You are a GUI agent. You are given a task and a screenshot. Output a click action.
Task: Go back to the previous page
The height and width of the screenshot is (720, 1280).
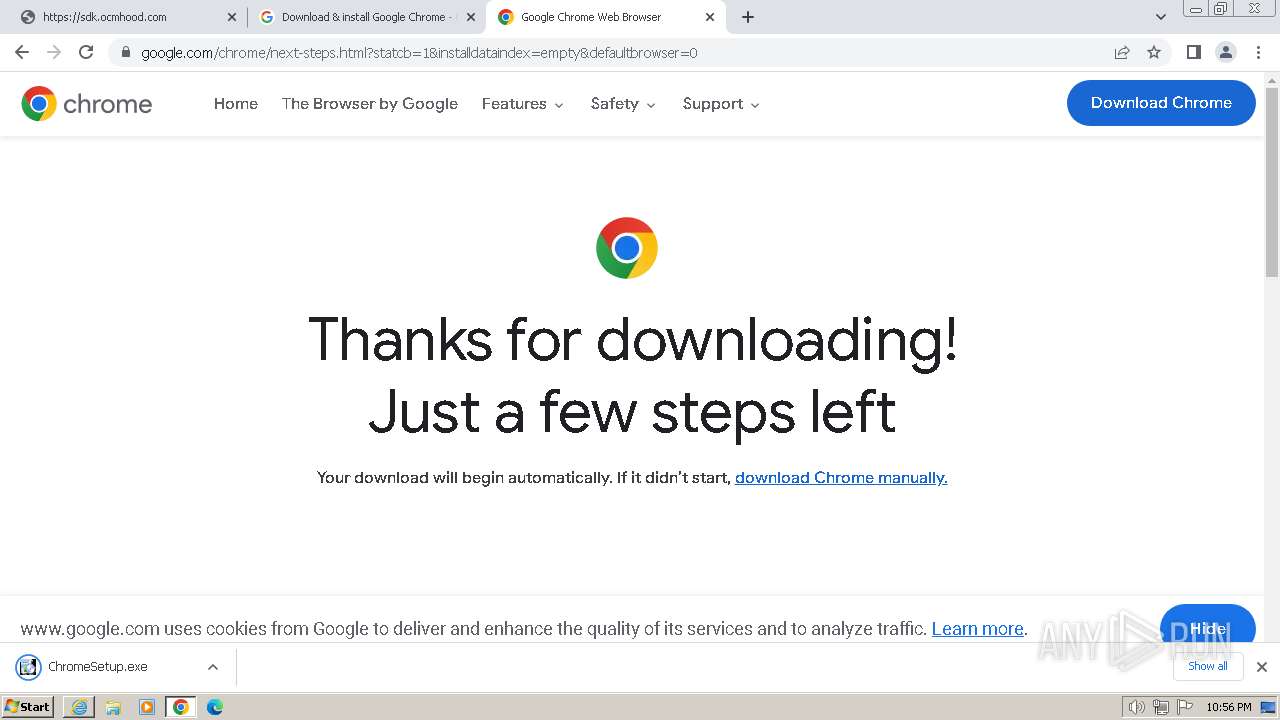pyautogui.click(x=22, y=52)
